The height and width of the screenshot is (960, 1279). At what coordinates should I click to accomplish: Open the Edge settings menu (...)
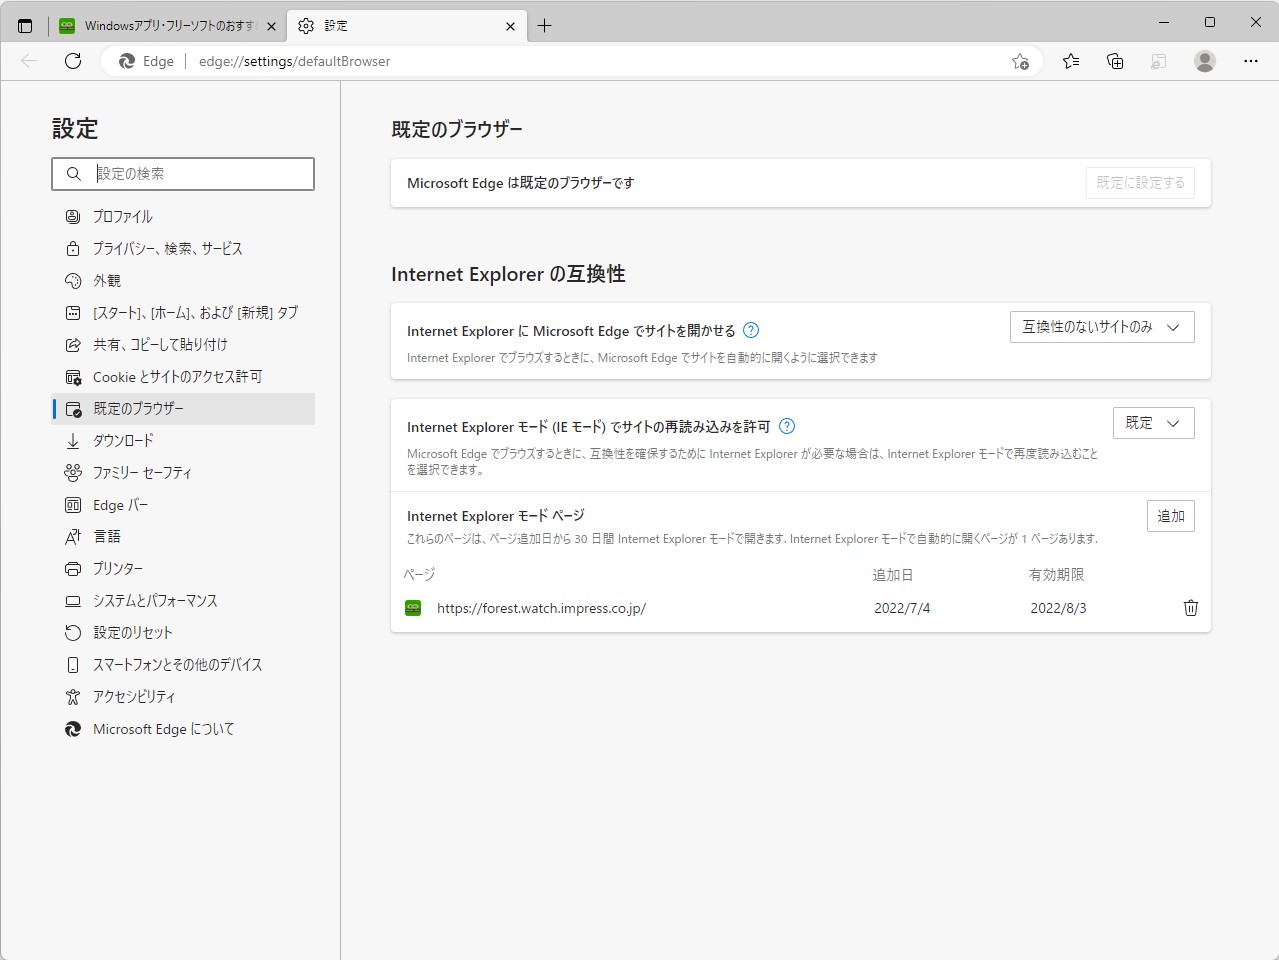(x=1251, y=61)
